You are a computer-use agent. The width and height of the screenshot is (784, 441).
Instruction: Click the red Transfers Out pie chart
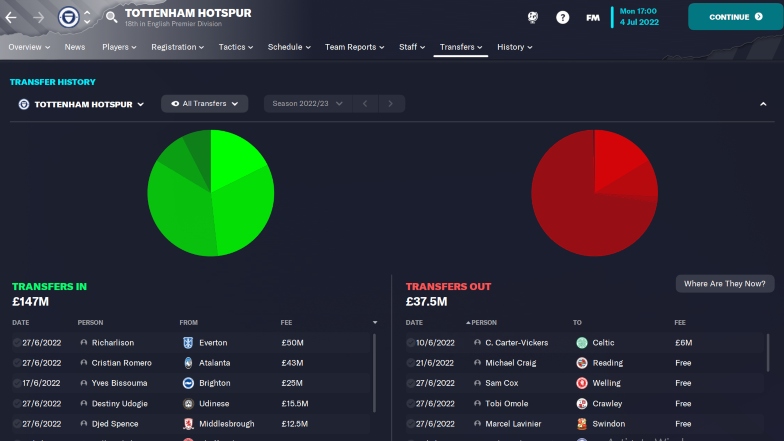click(594, 193)
